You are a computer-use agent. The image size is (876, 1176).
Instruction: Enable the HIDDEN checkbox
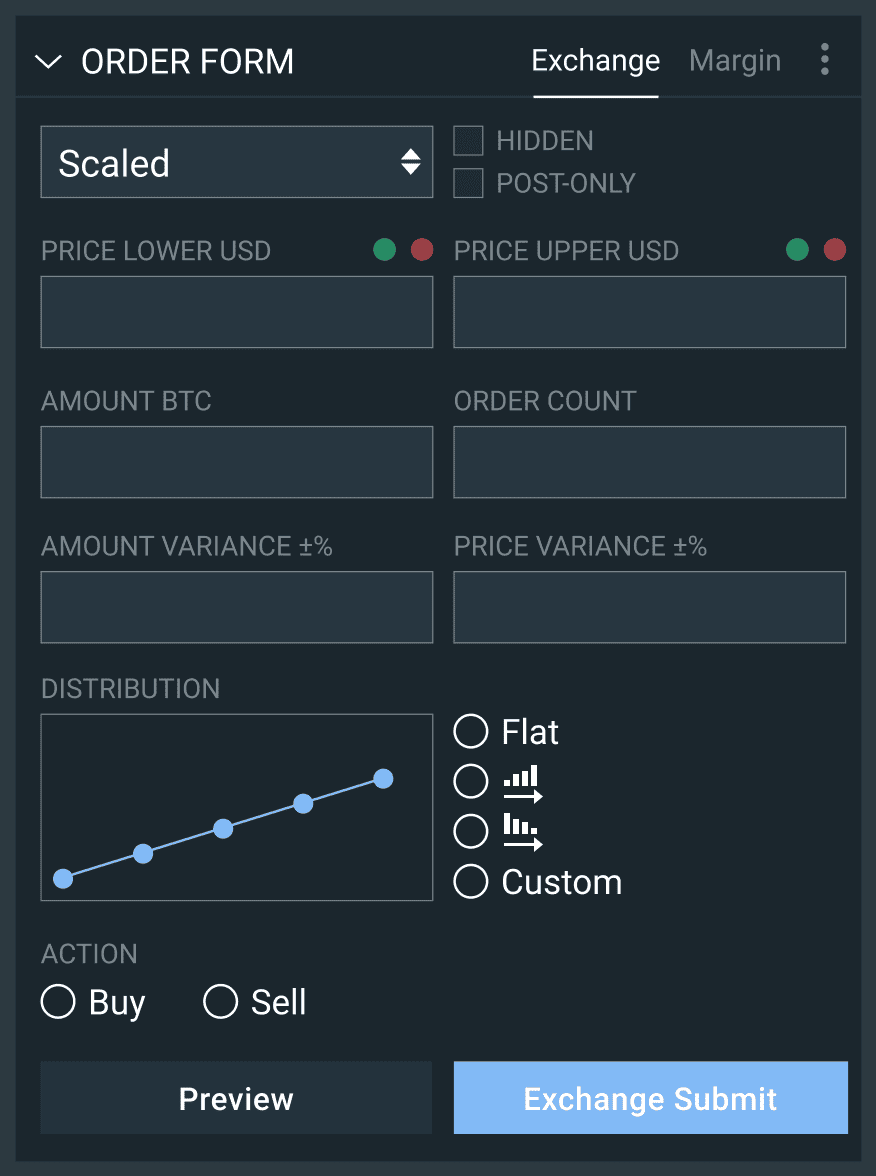click(469, 141)
